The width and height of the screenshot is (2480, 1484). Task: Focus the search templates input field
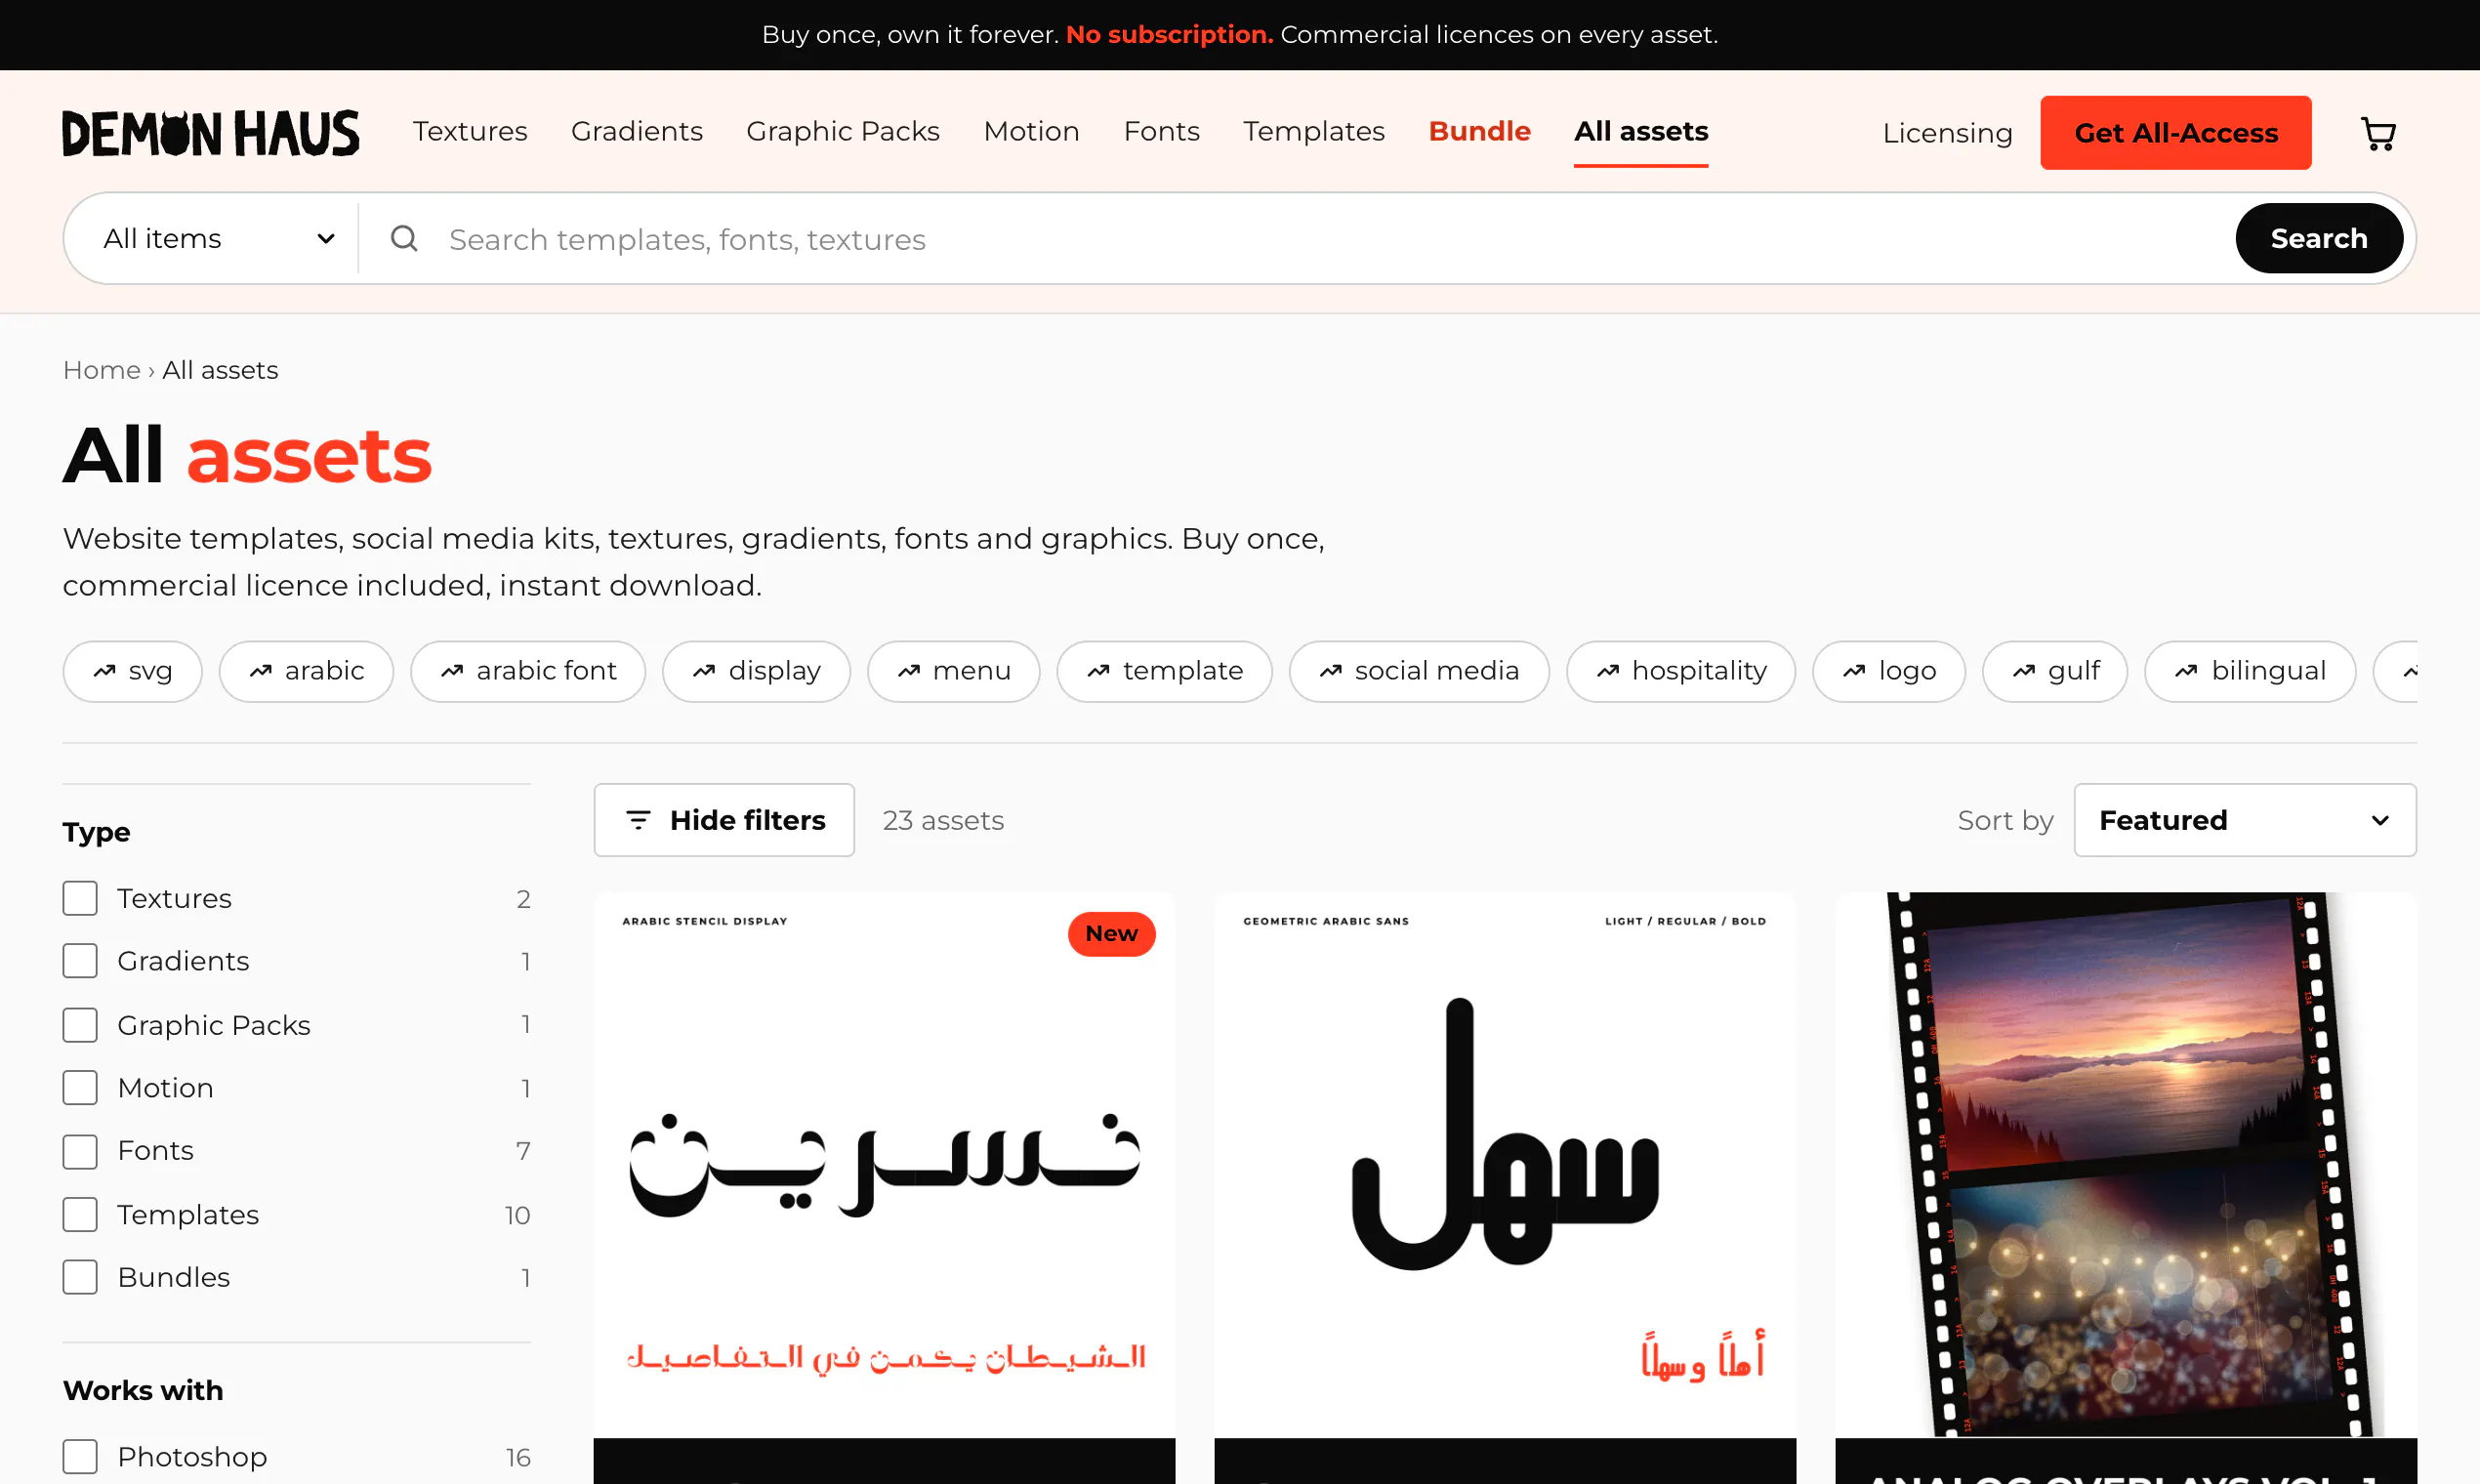[1330, 239]
